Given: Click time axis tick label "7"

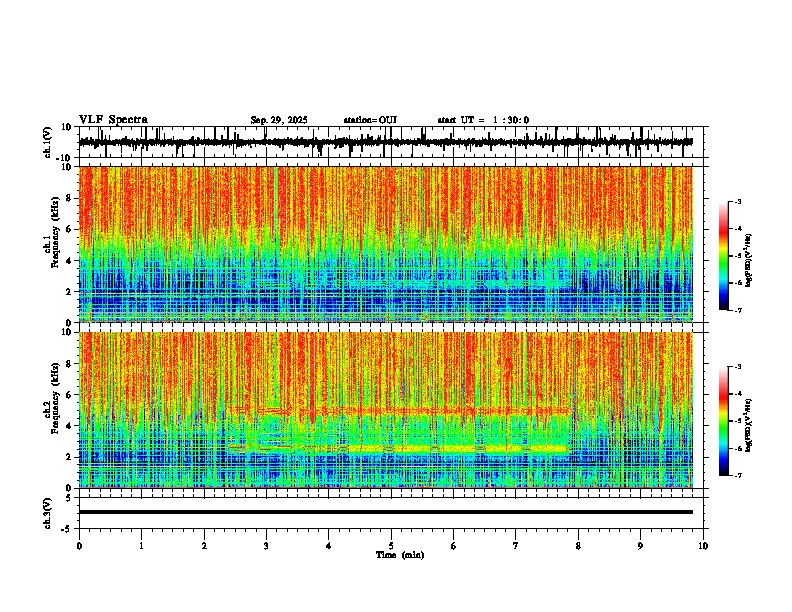Looking at the screenshot, I should [x=516, y=546].
